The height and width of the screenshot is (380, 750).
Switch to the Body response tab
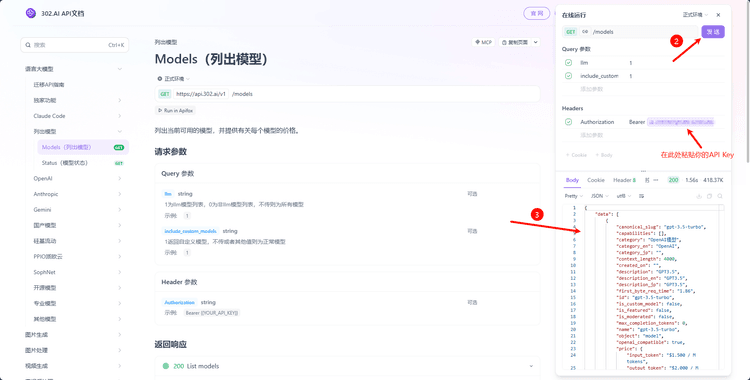(x=572, y=180)
